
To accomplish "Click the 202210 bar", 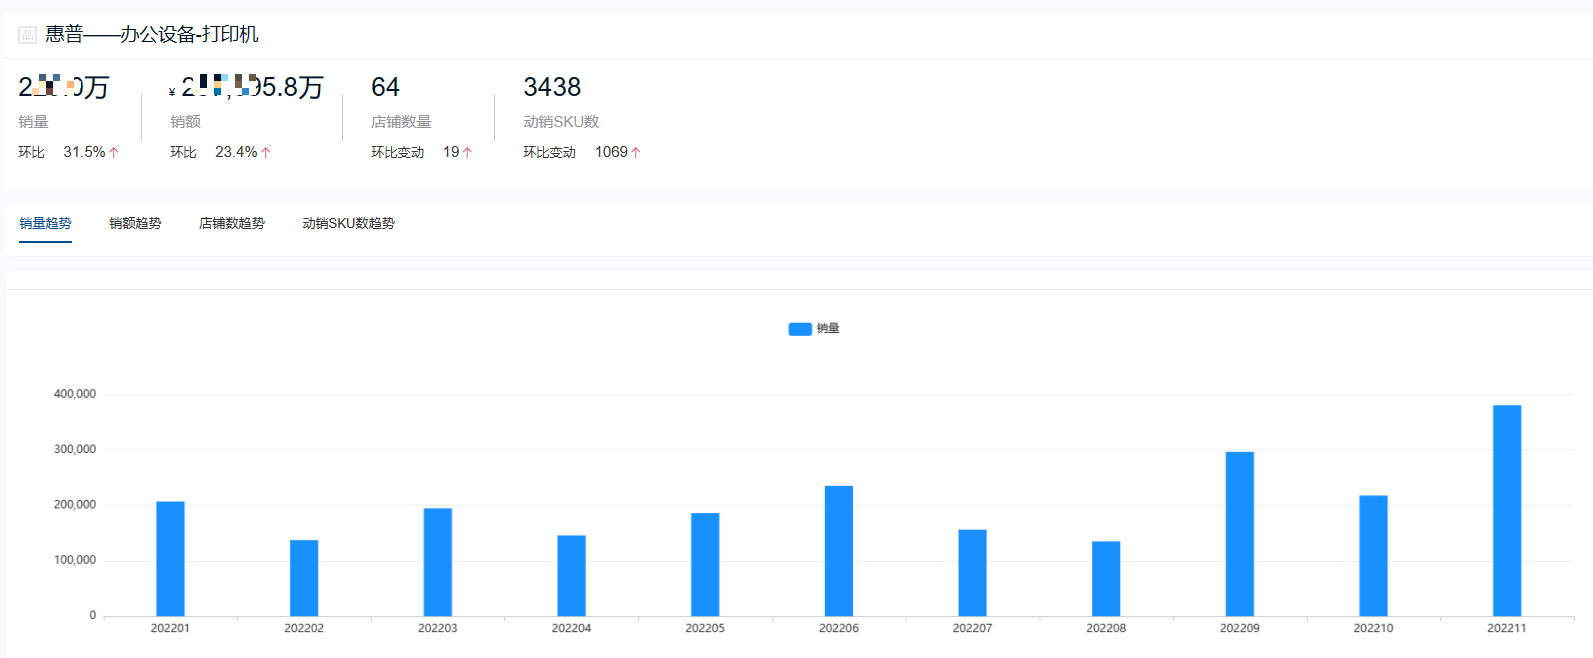I will (1373, 555).
